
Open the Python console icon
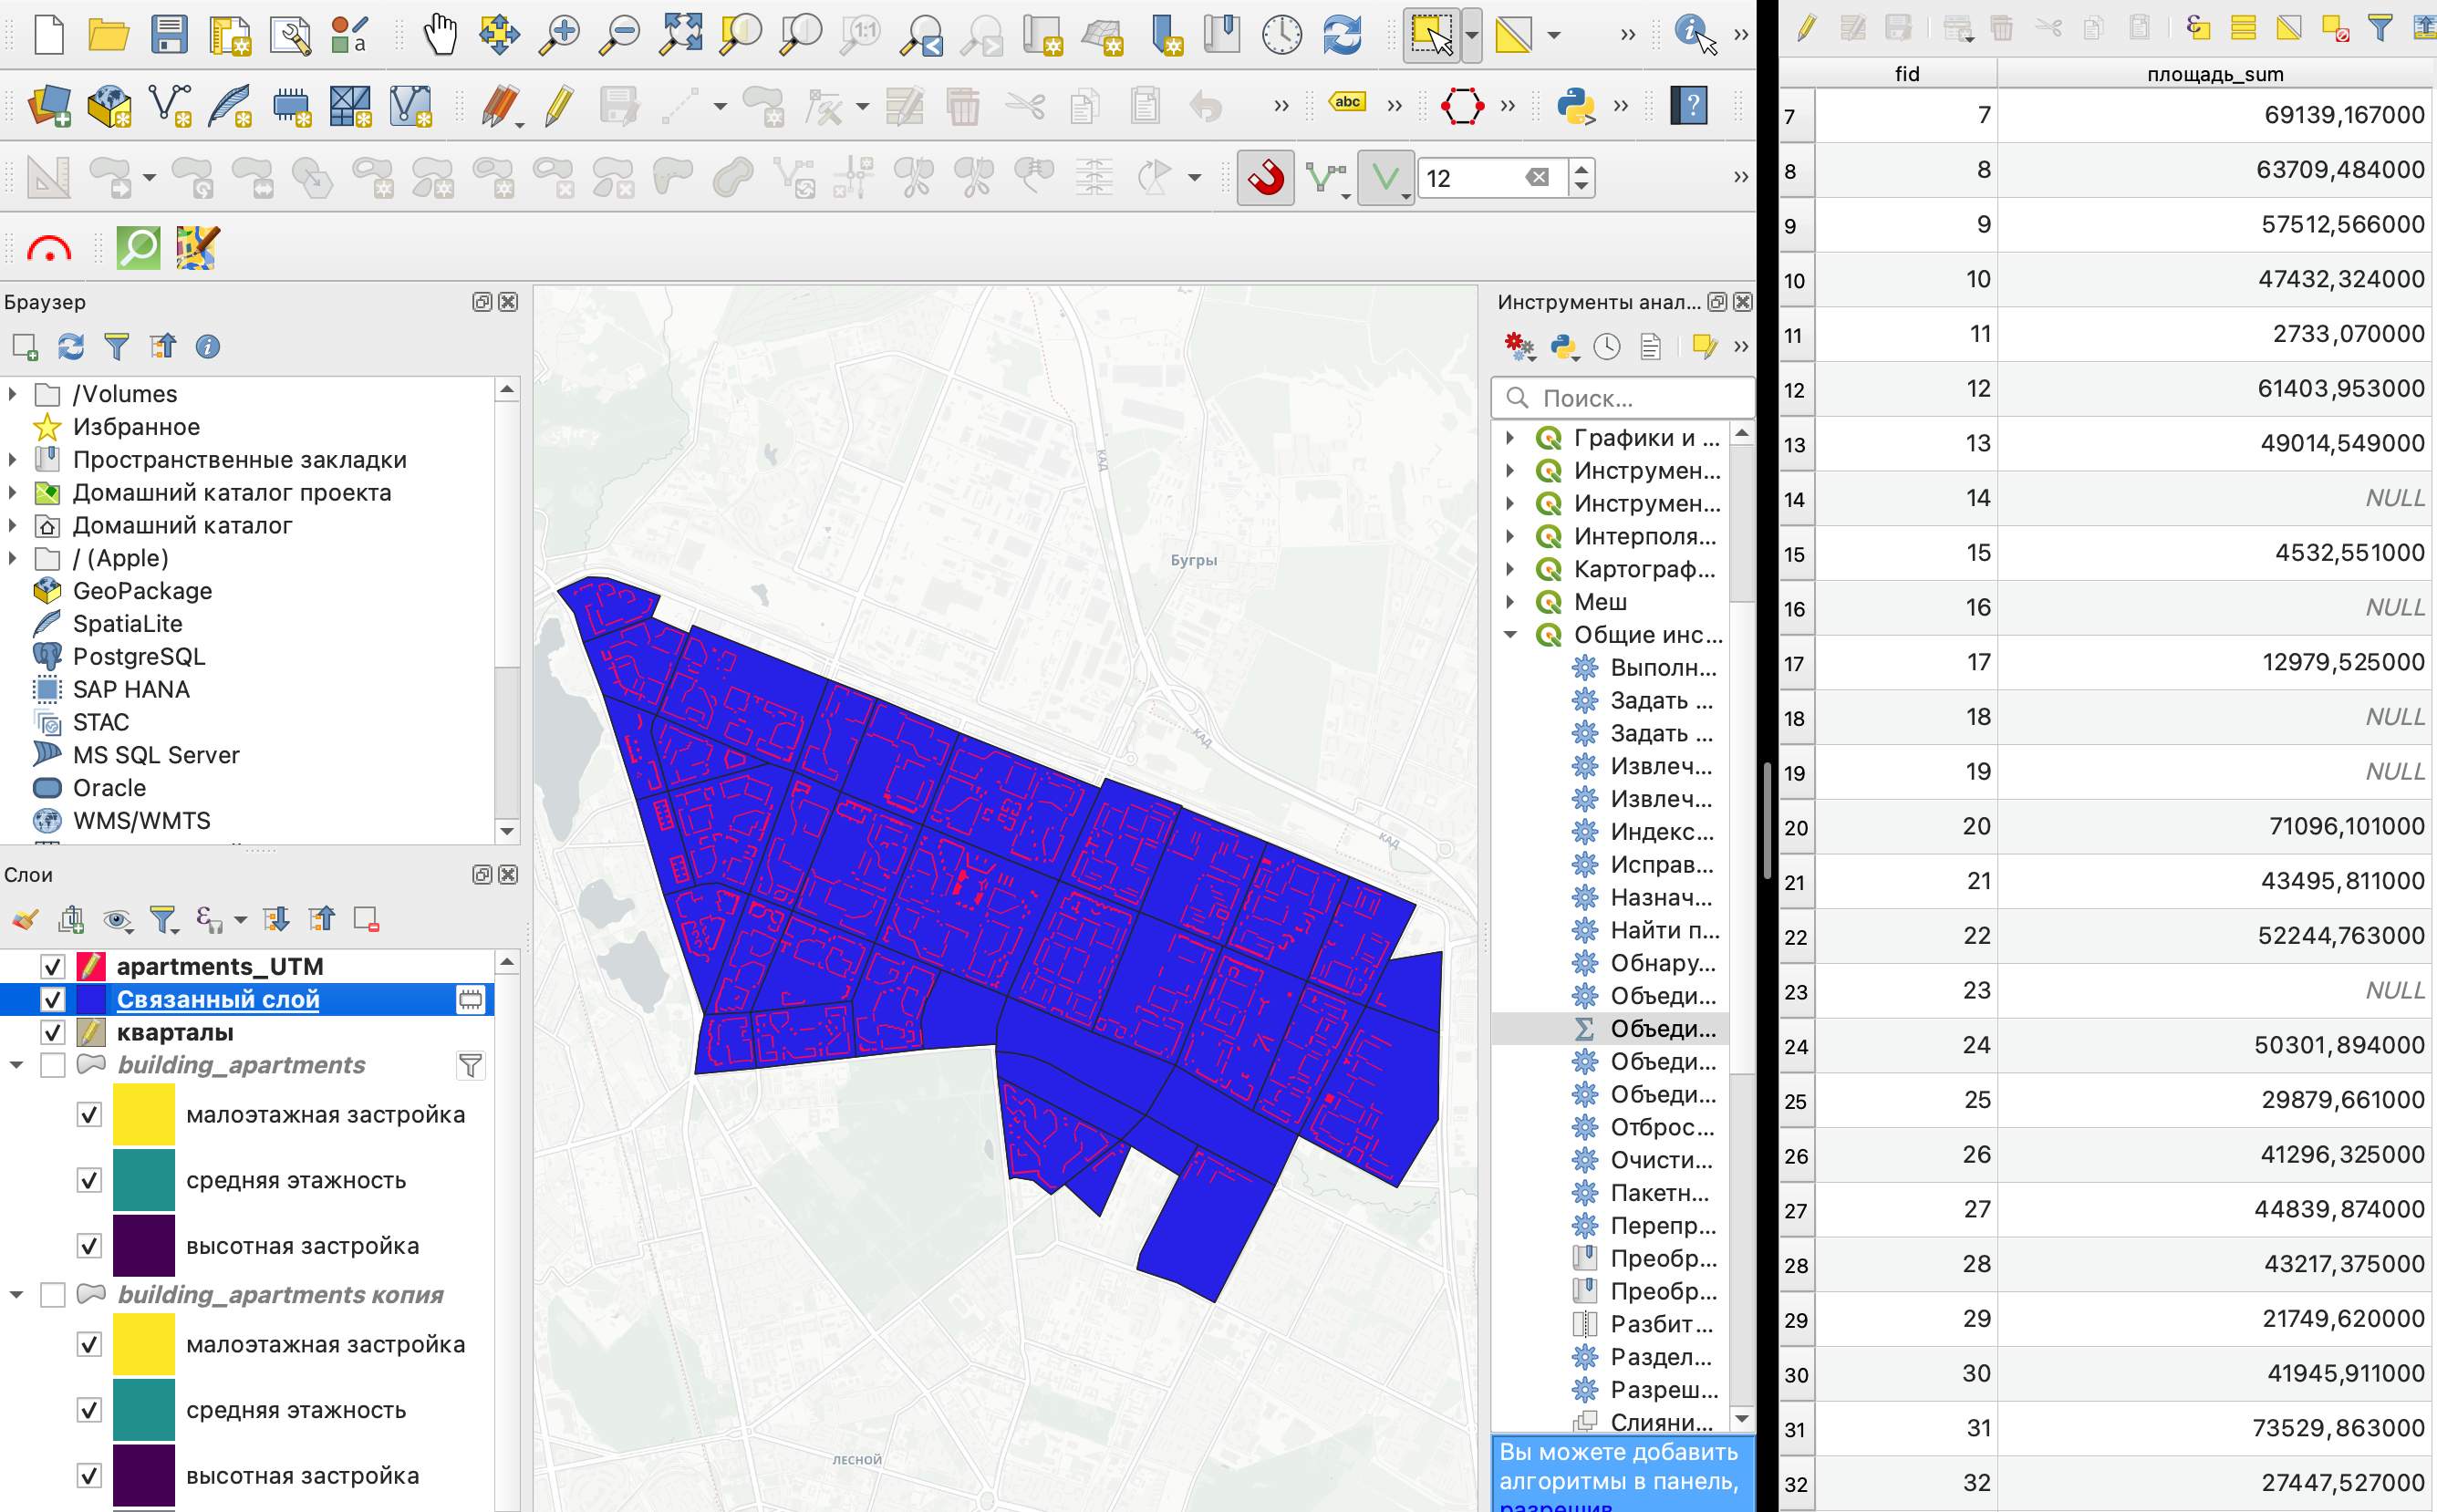1575,105
